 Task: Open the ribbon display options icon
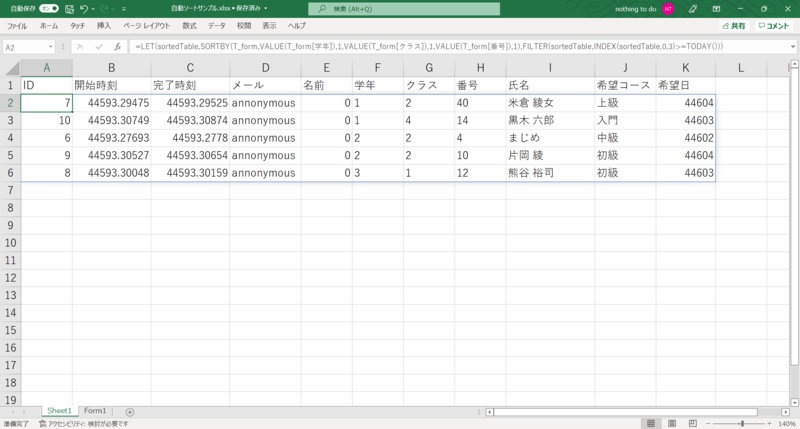(x=716, y=9)
